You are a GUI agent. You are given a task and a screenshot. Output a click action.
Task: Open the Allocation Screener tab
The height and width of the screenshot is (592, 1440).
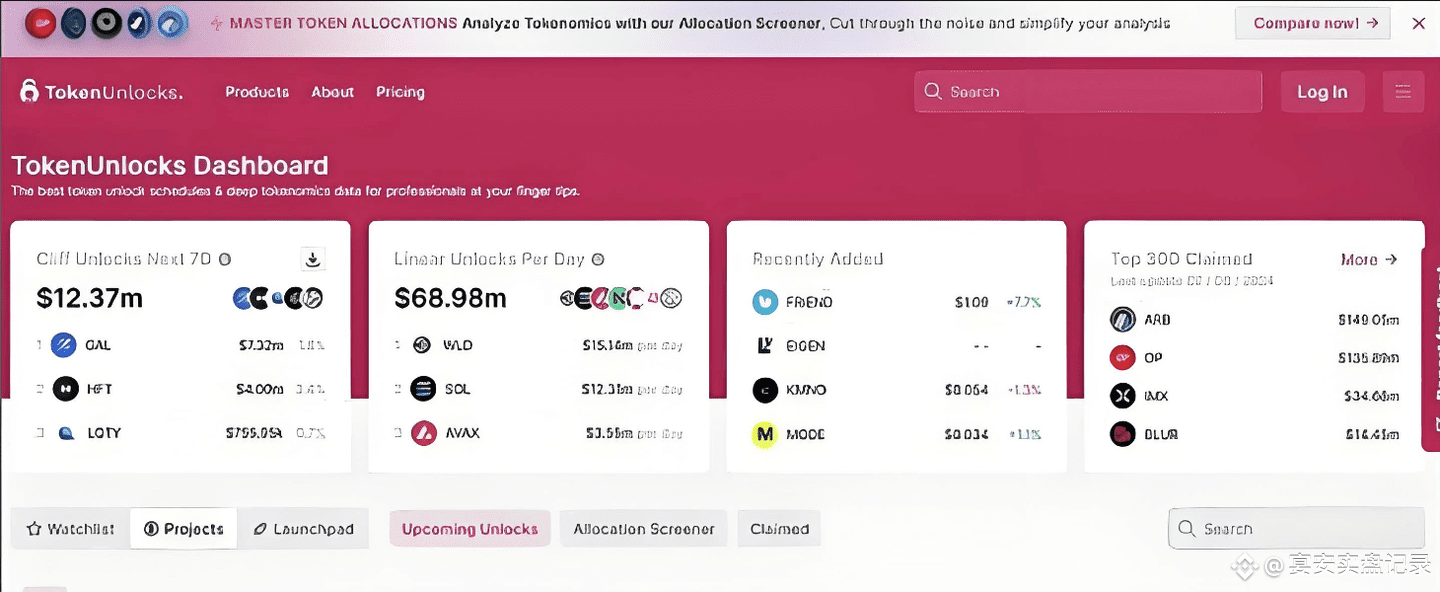click(644, 529)
